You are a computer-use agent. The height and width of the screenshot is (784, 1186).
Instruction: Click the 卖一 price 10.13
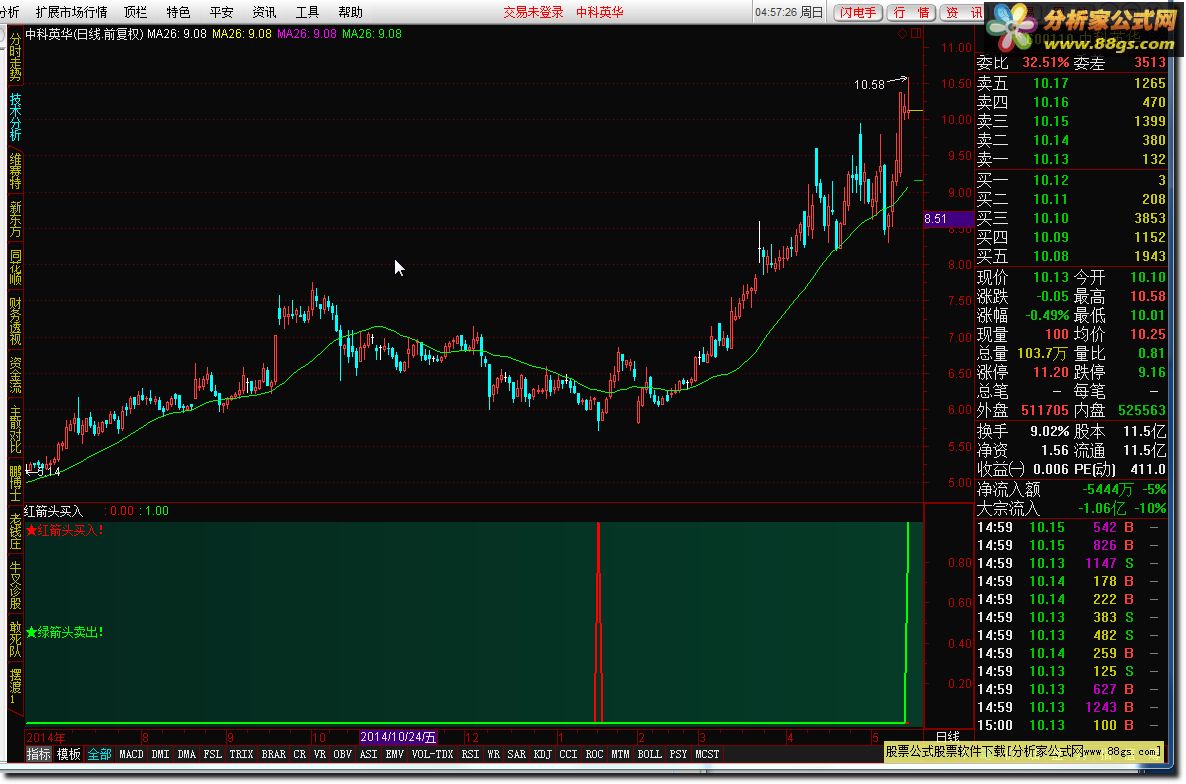[1051, 159]
